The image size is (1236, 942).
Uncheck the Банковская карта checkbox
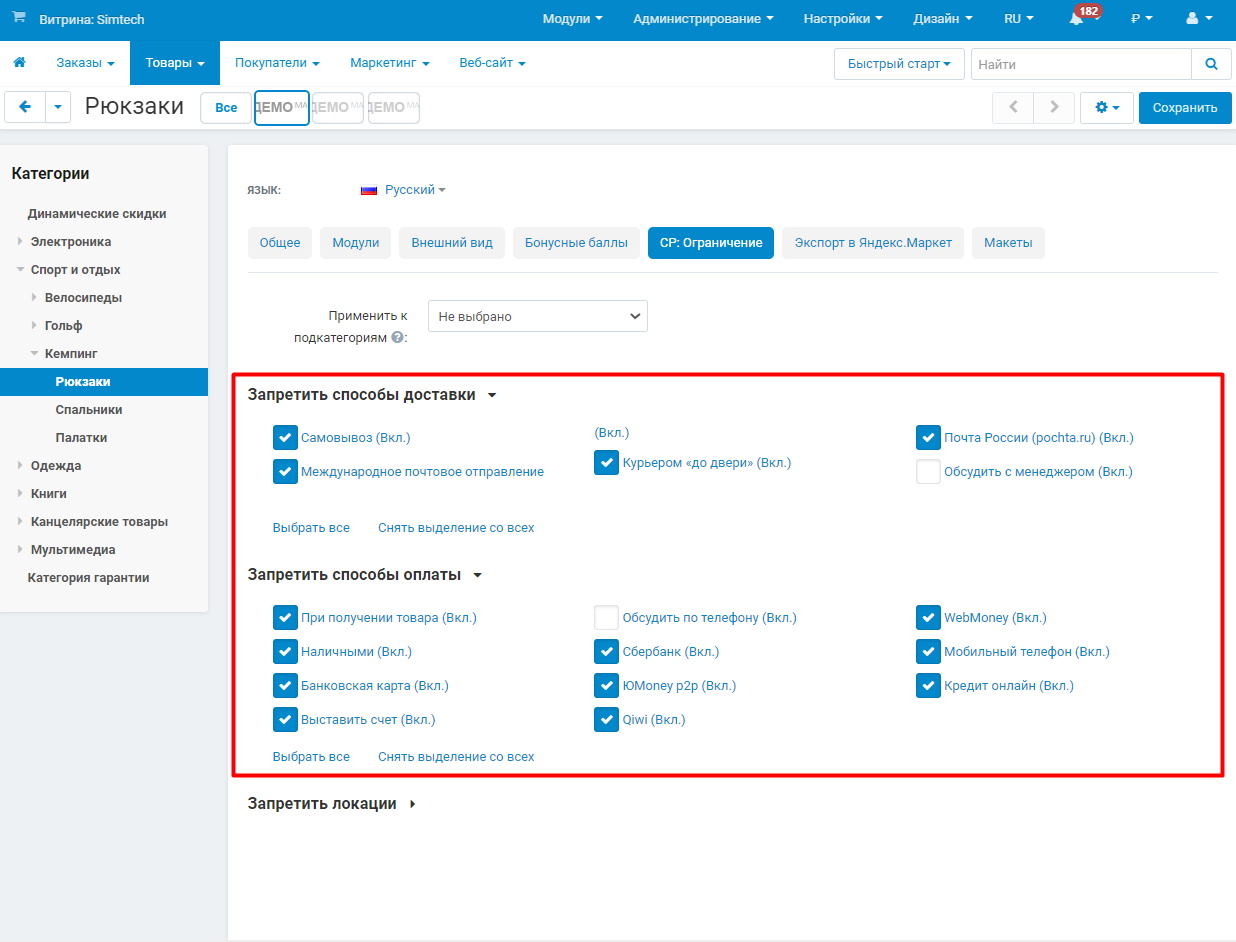click(x=285, y=686)
